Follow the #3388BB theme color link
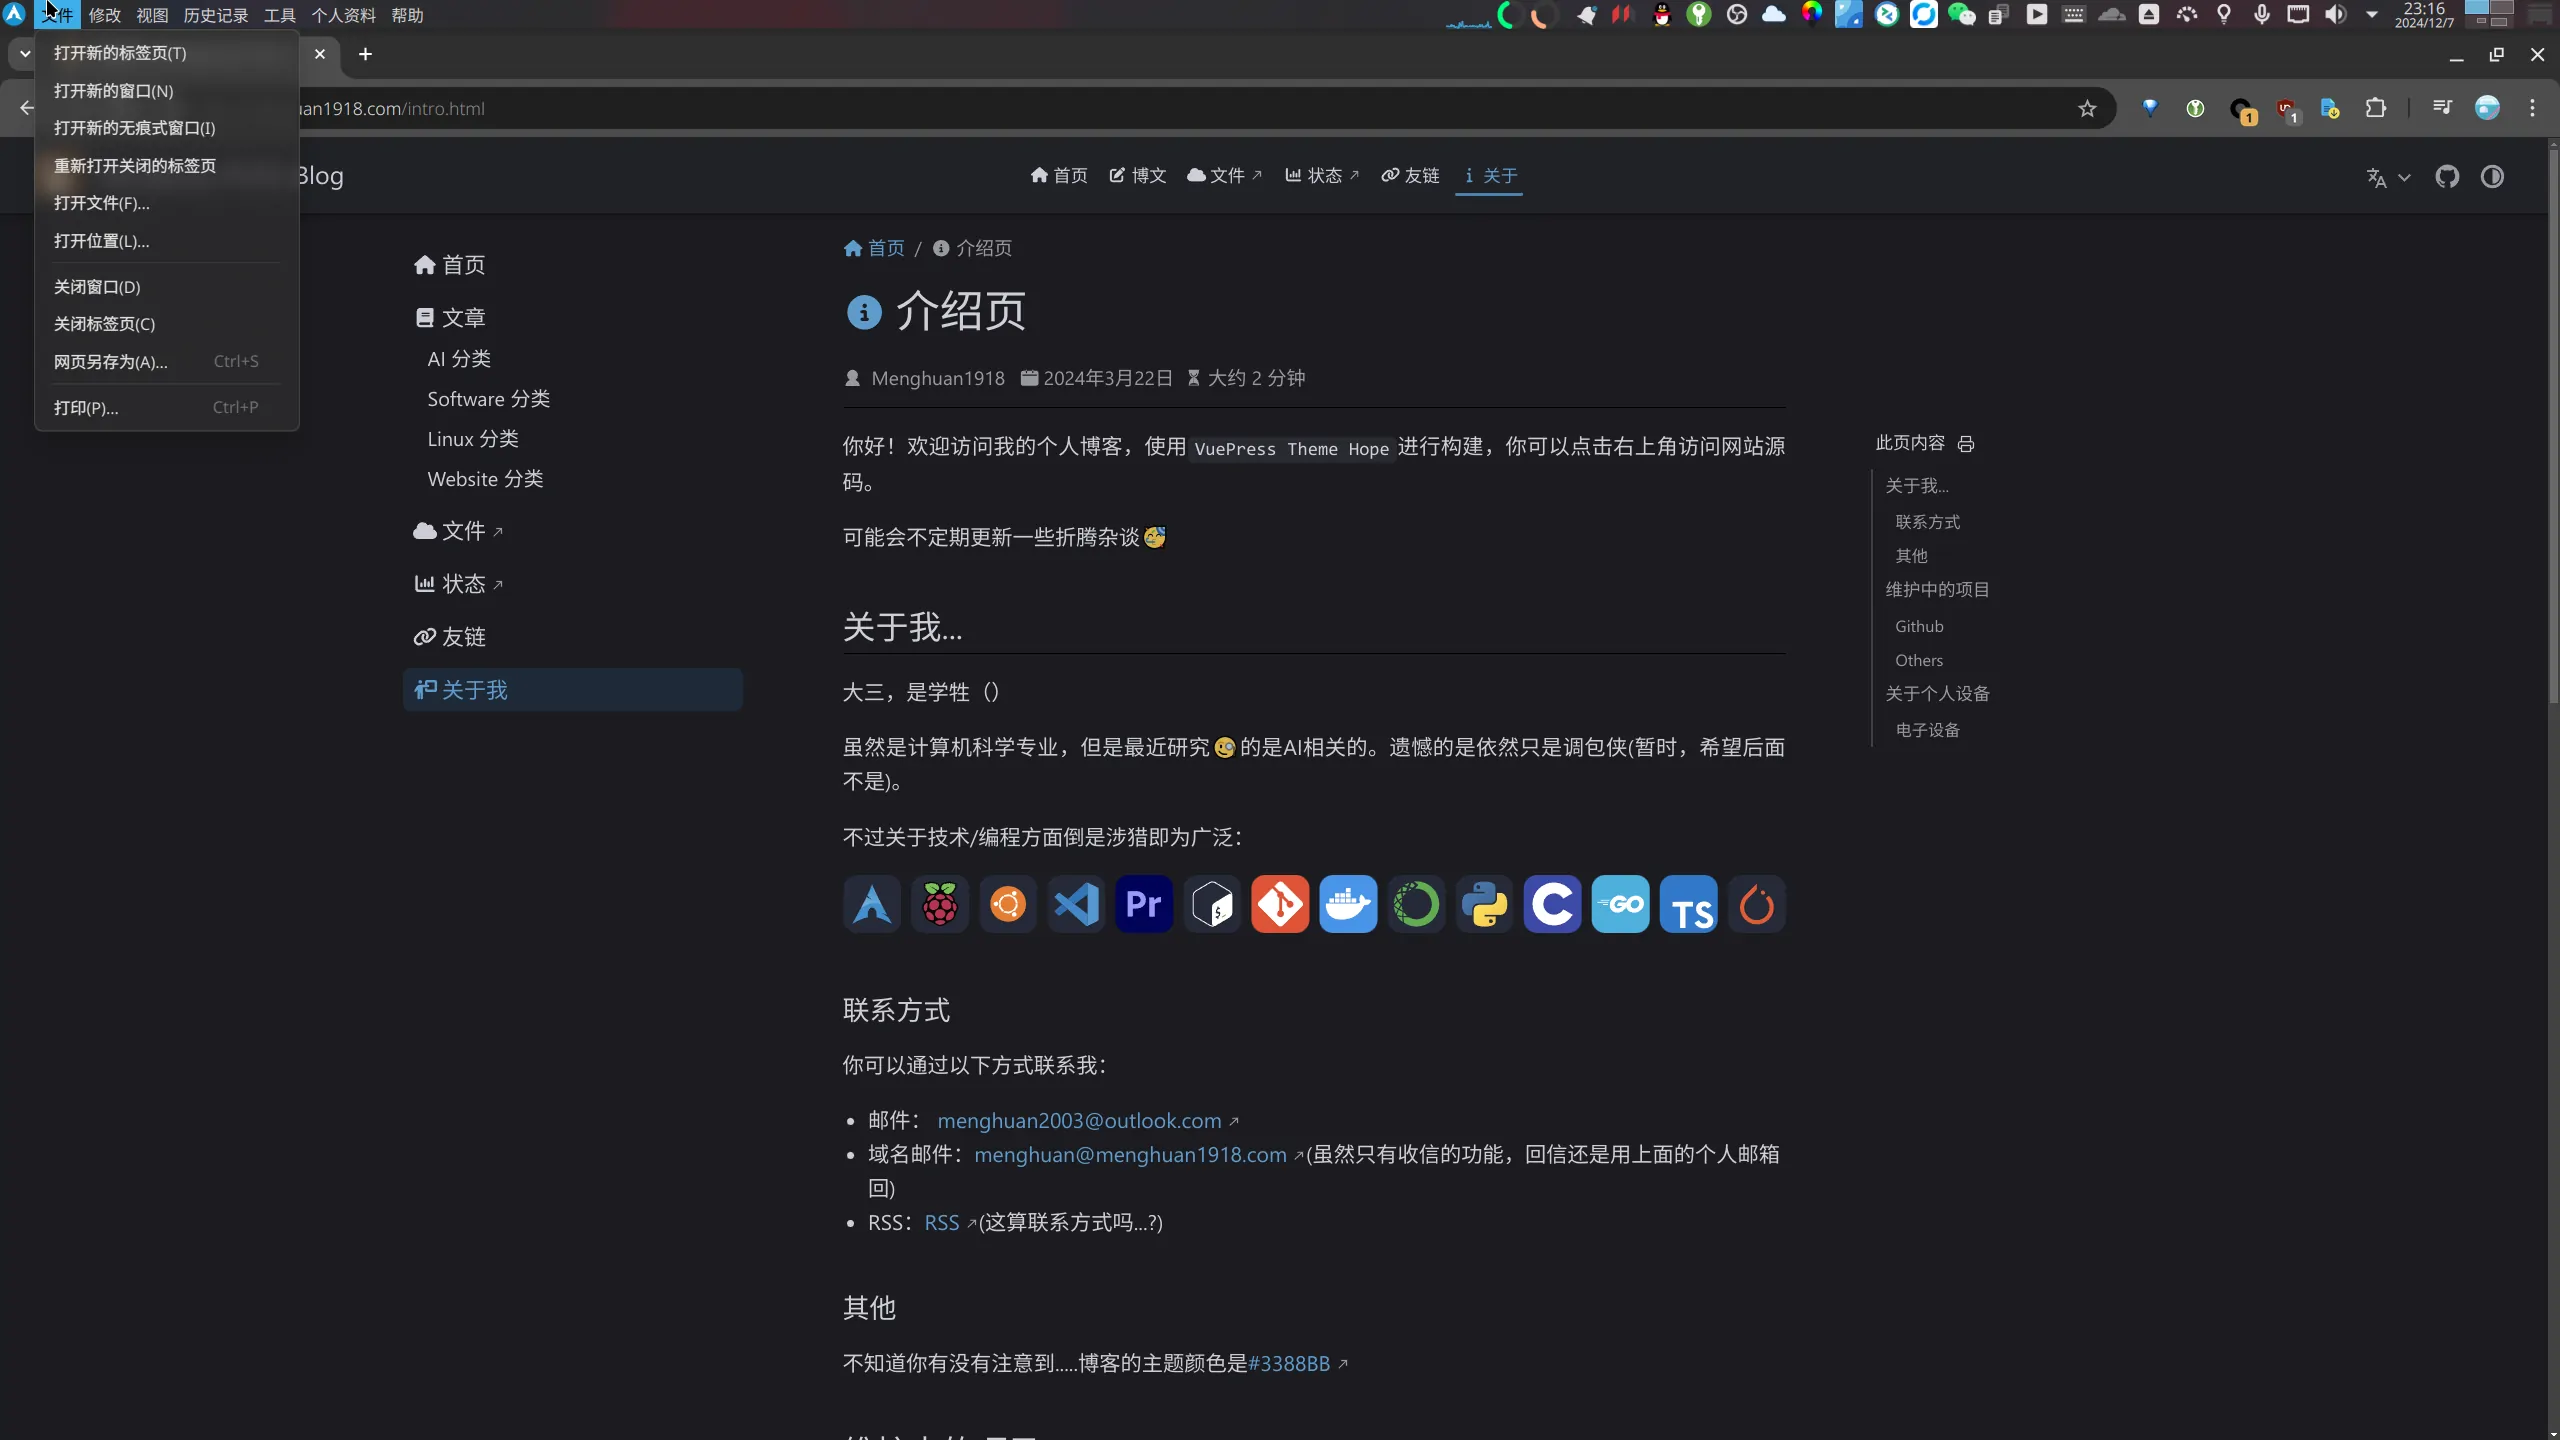 [1289, 1364]
